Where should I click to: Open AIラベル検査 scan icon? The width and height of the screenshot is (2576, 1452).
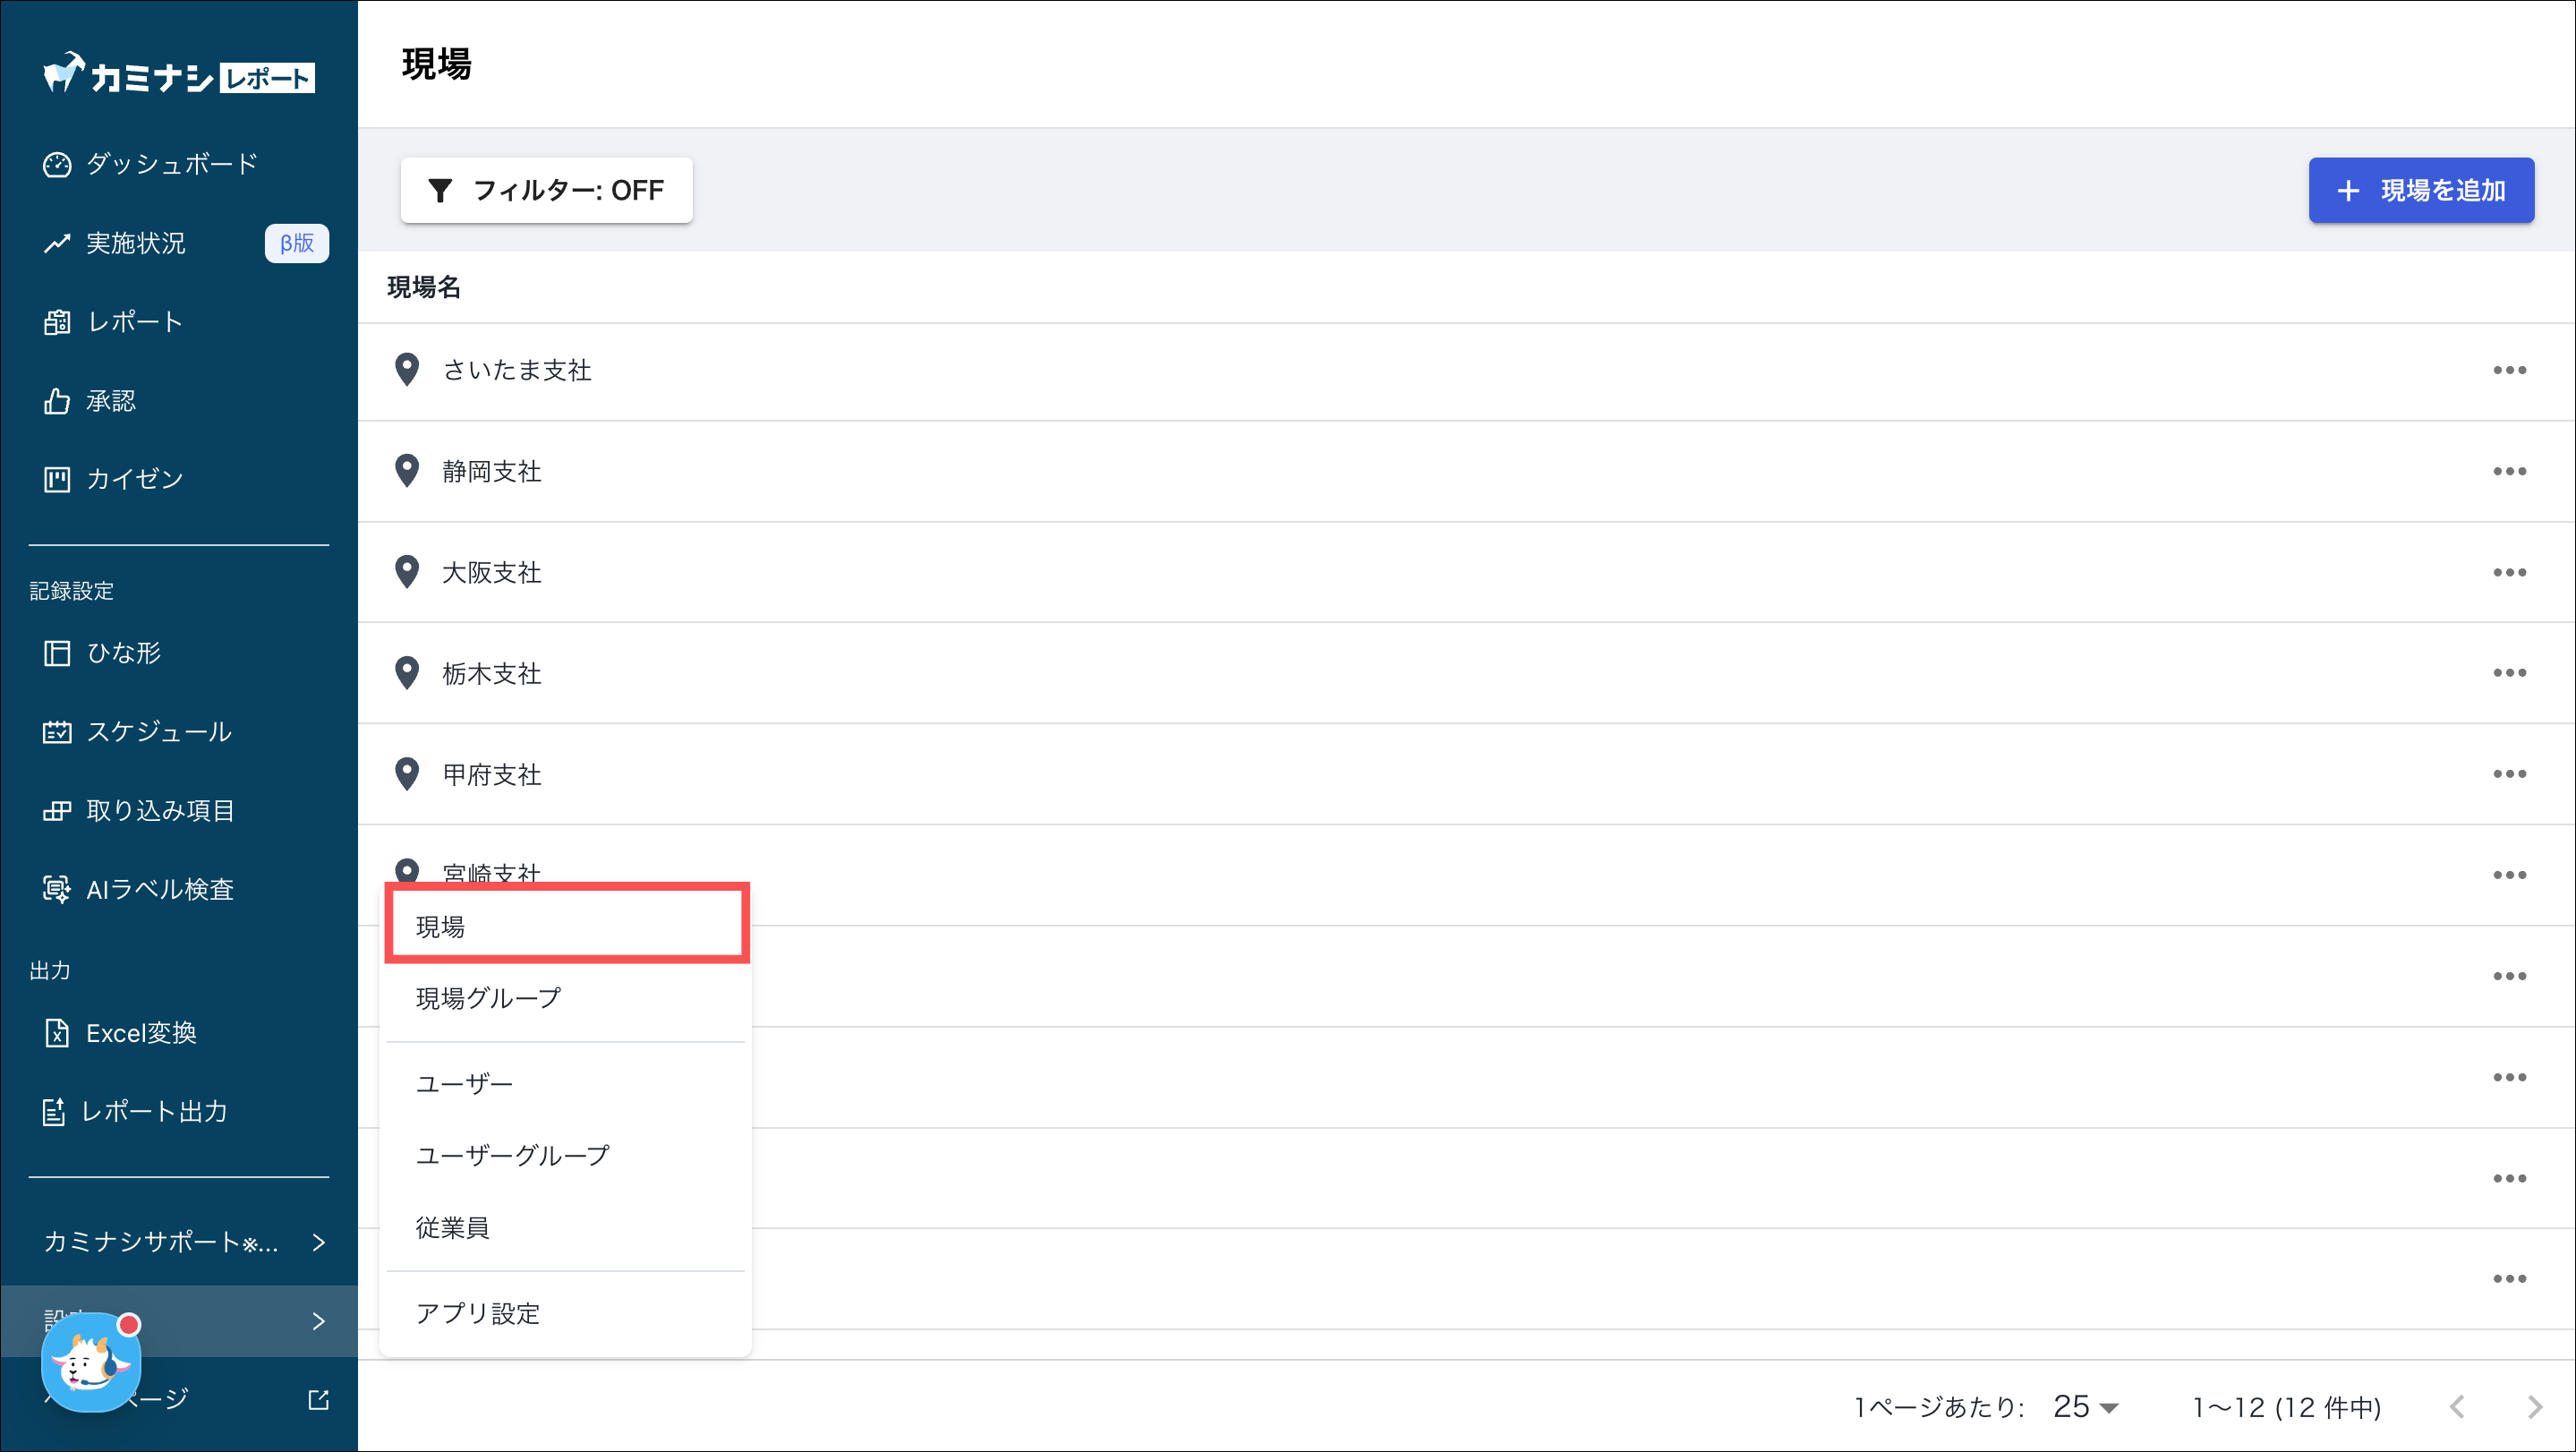coord(57,889)
